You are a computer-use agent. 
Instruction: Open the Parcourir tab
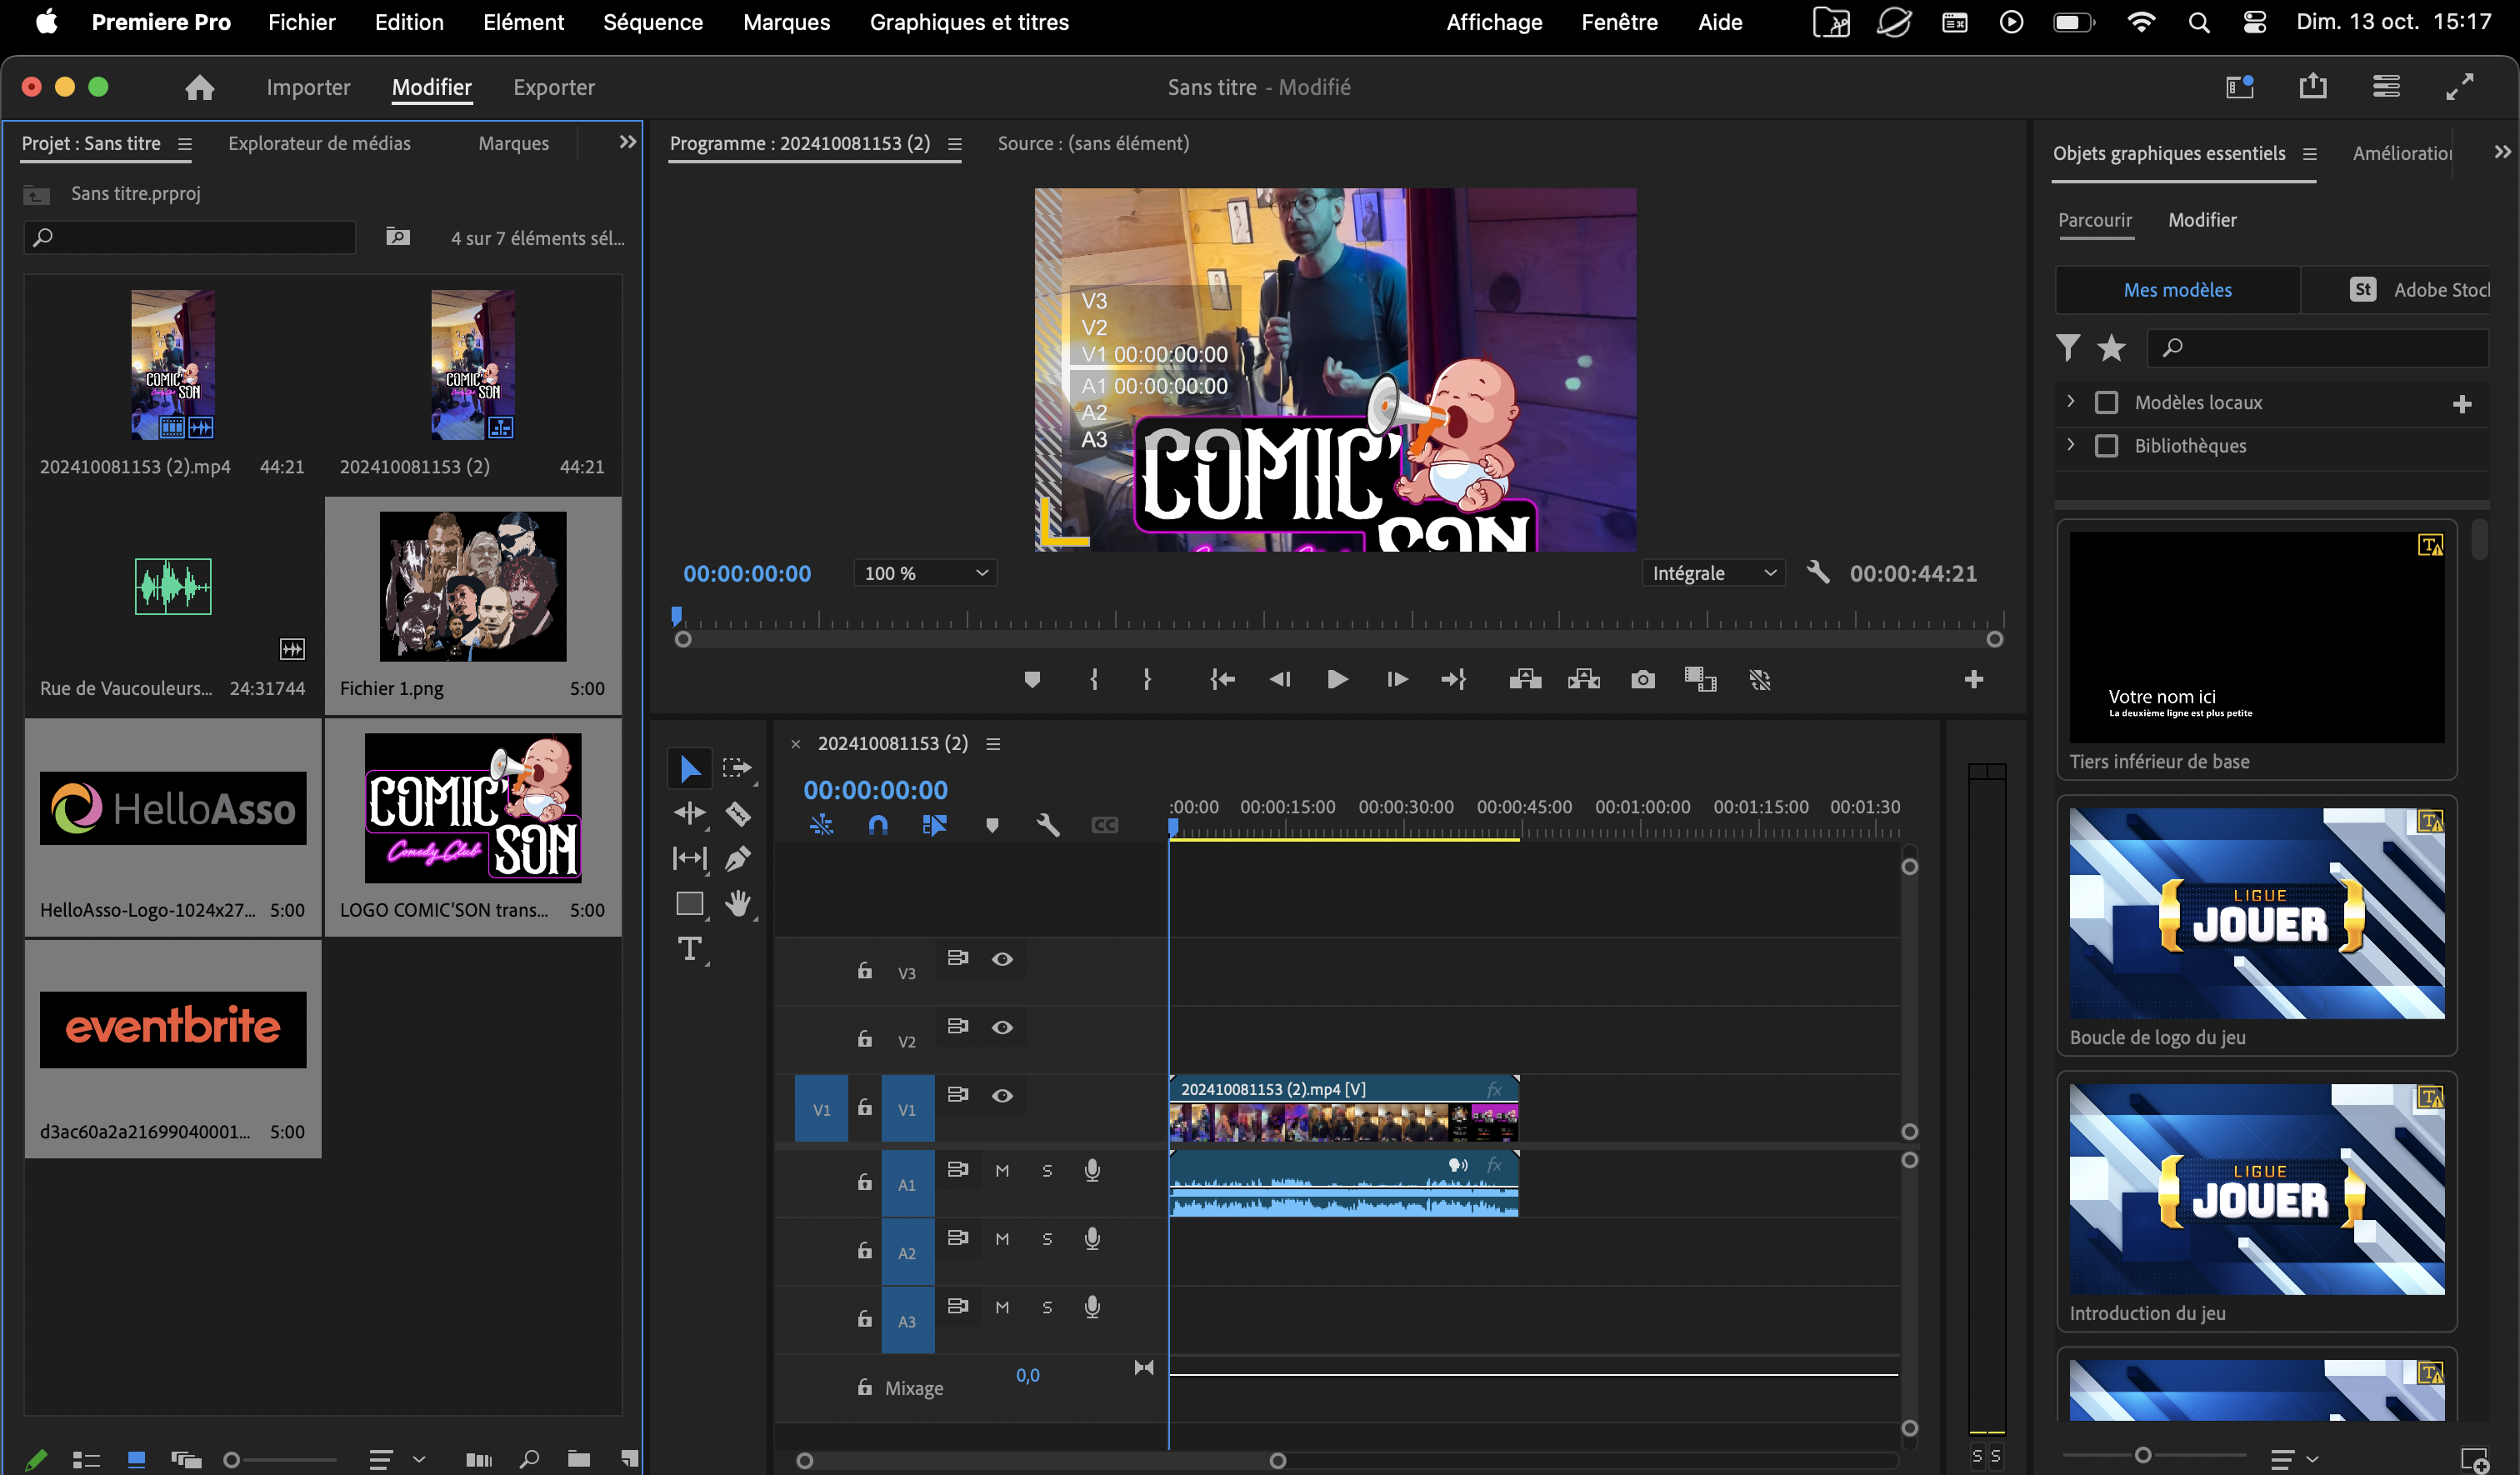coord(2094,220)
